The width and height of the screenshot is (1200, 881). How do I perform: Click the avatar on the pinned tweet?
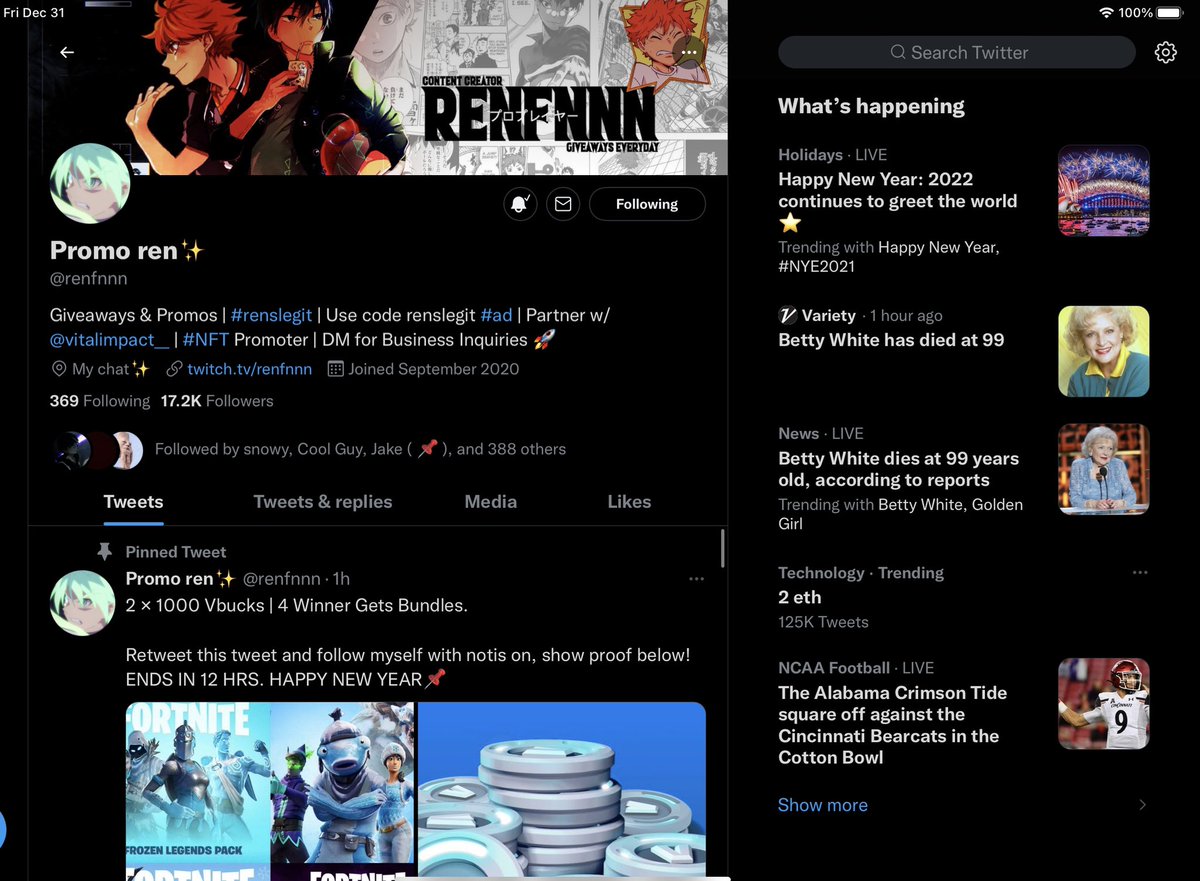83,604
